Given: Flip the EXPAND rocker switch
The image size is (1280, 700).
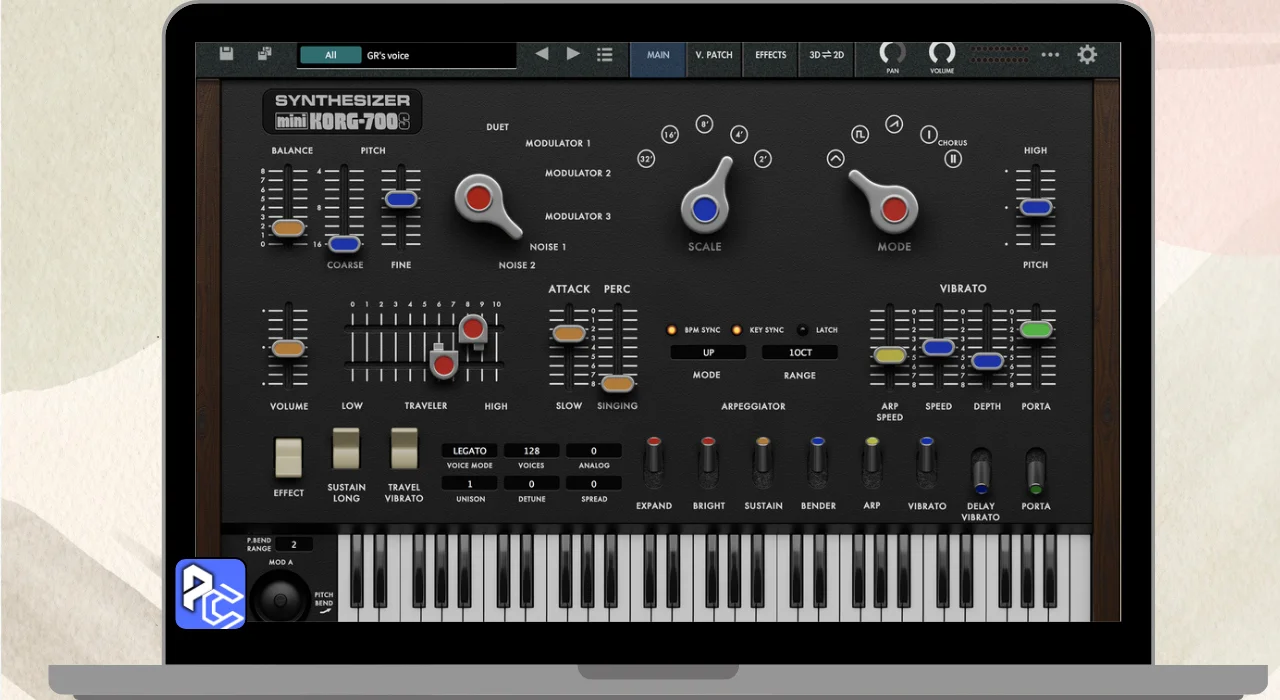Looking at the screenshot, I should point(654,459).
